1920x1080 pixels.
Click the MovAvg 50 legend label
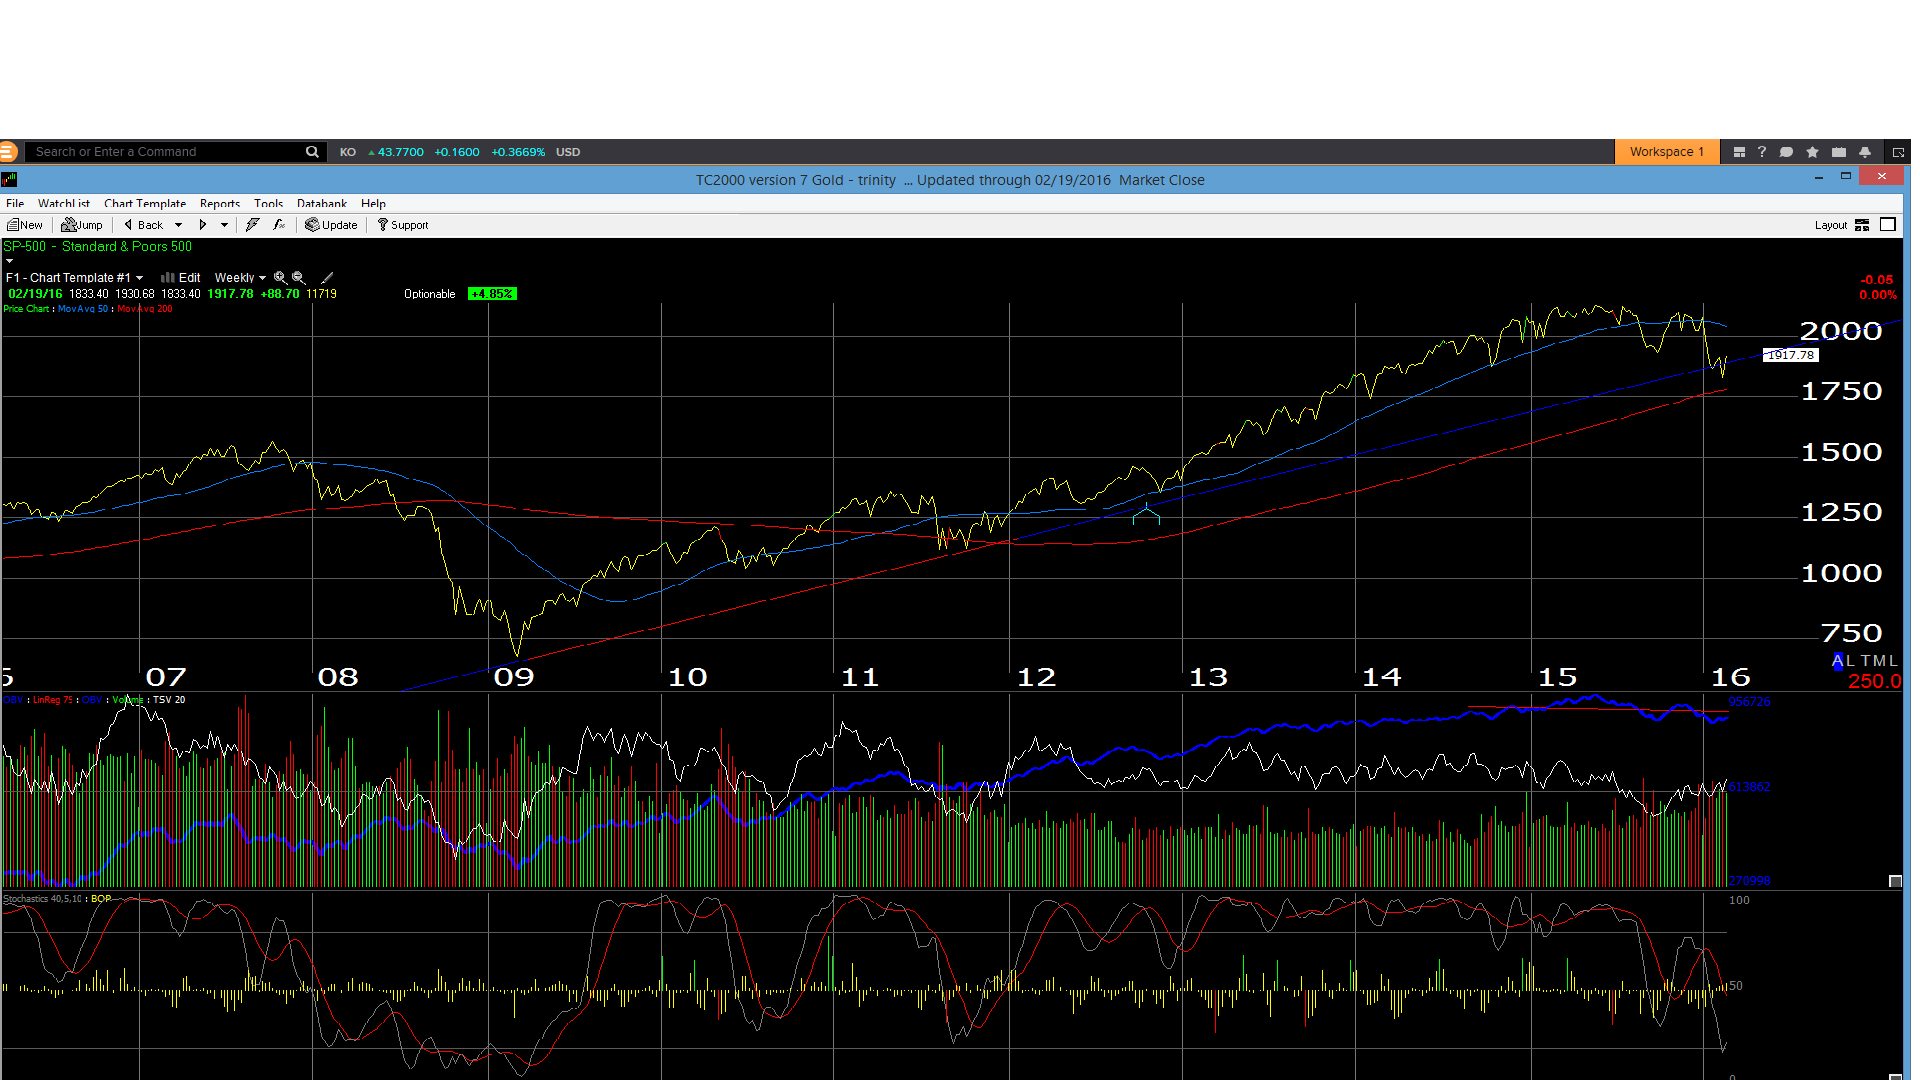[x=83, y=309]
